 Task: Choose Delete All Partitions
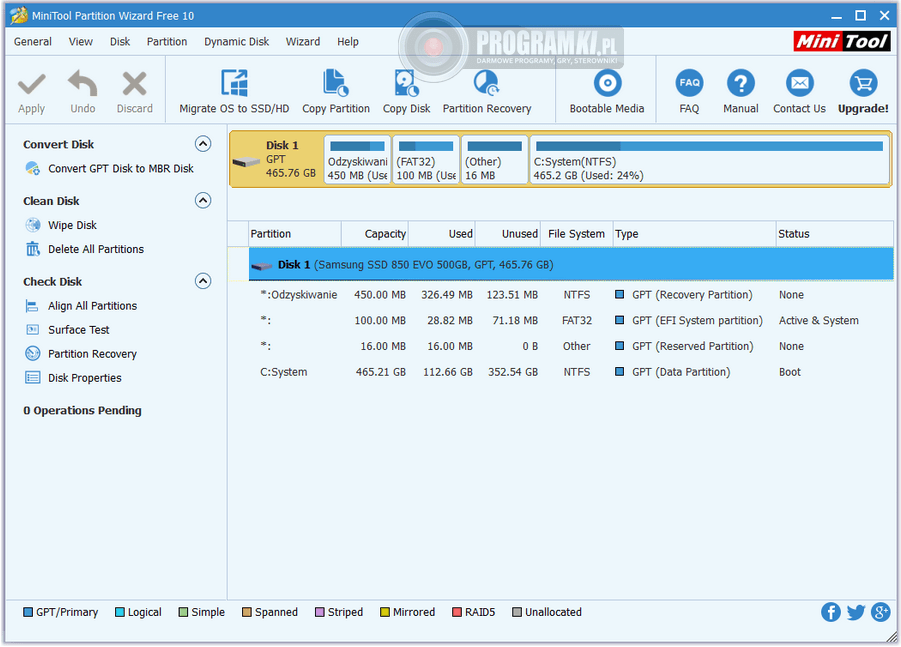95,249
